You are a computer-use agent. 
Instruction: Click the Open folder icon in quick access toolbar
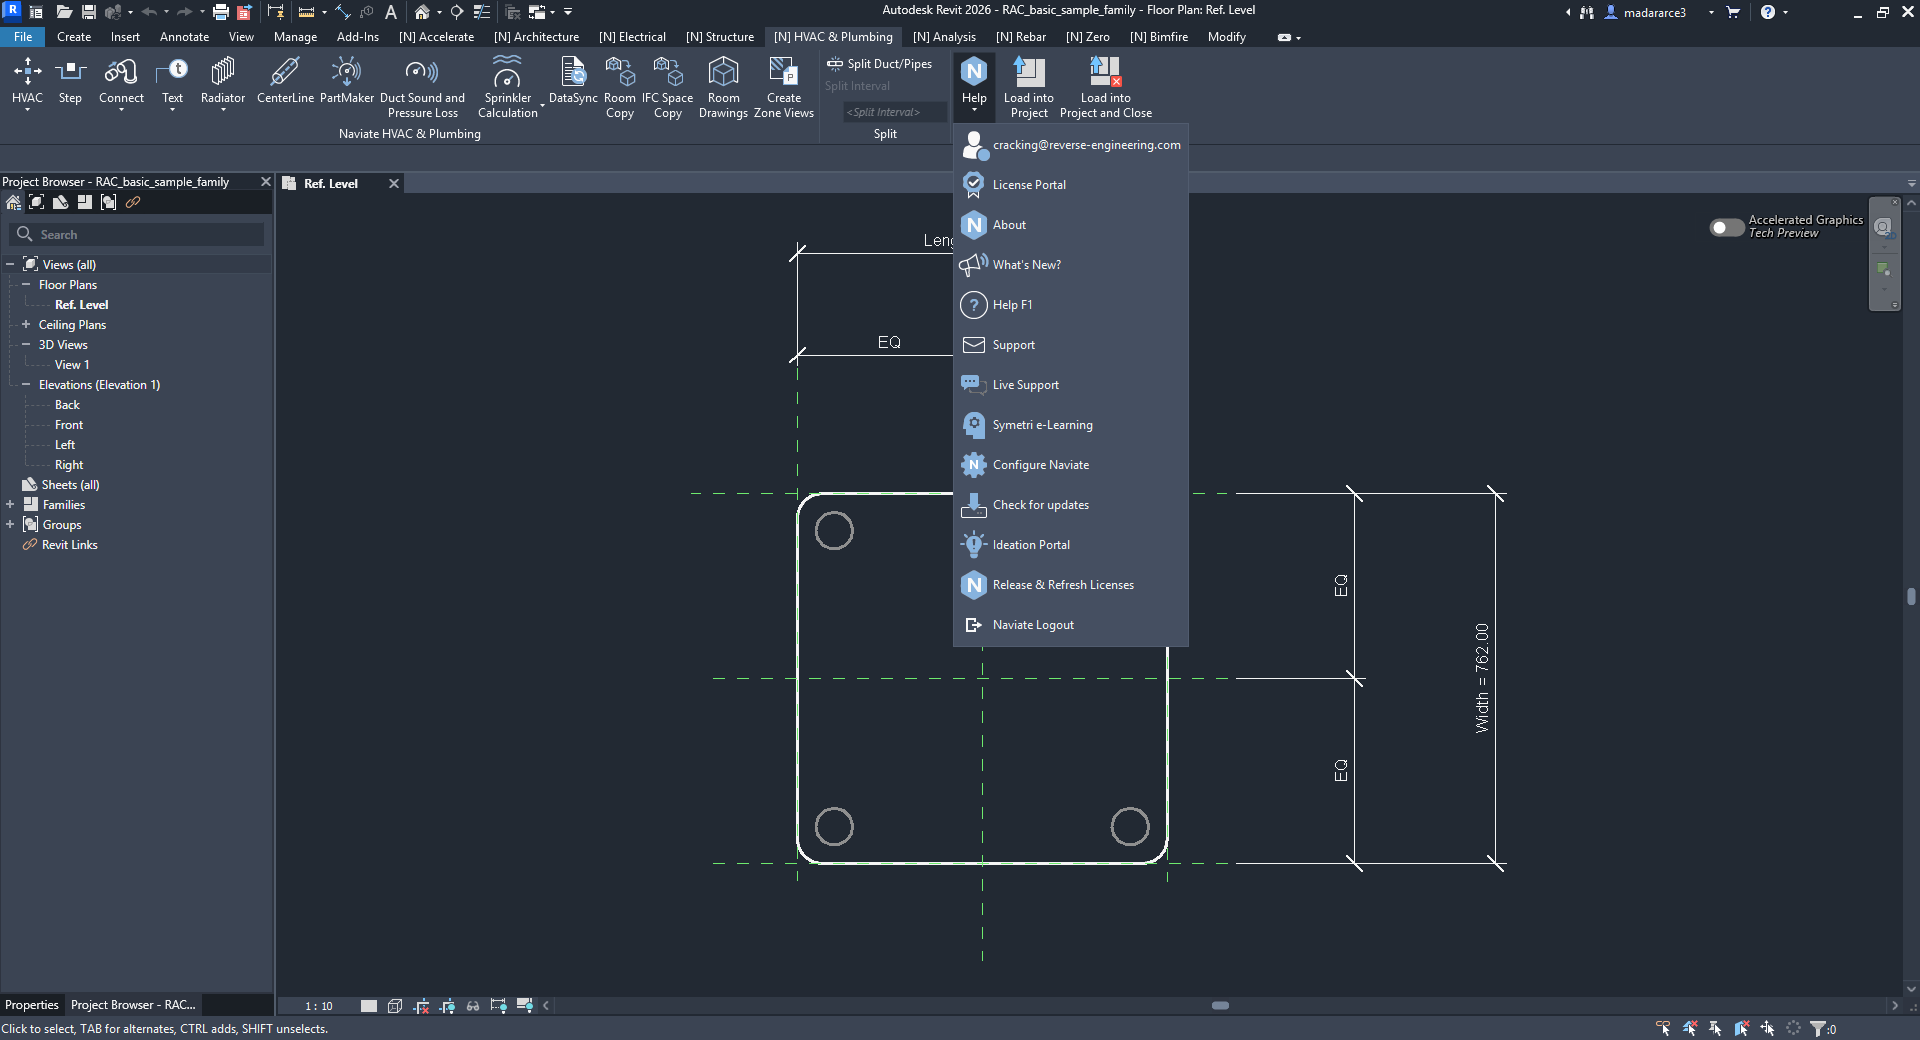tap(64, 12)
